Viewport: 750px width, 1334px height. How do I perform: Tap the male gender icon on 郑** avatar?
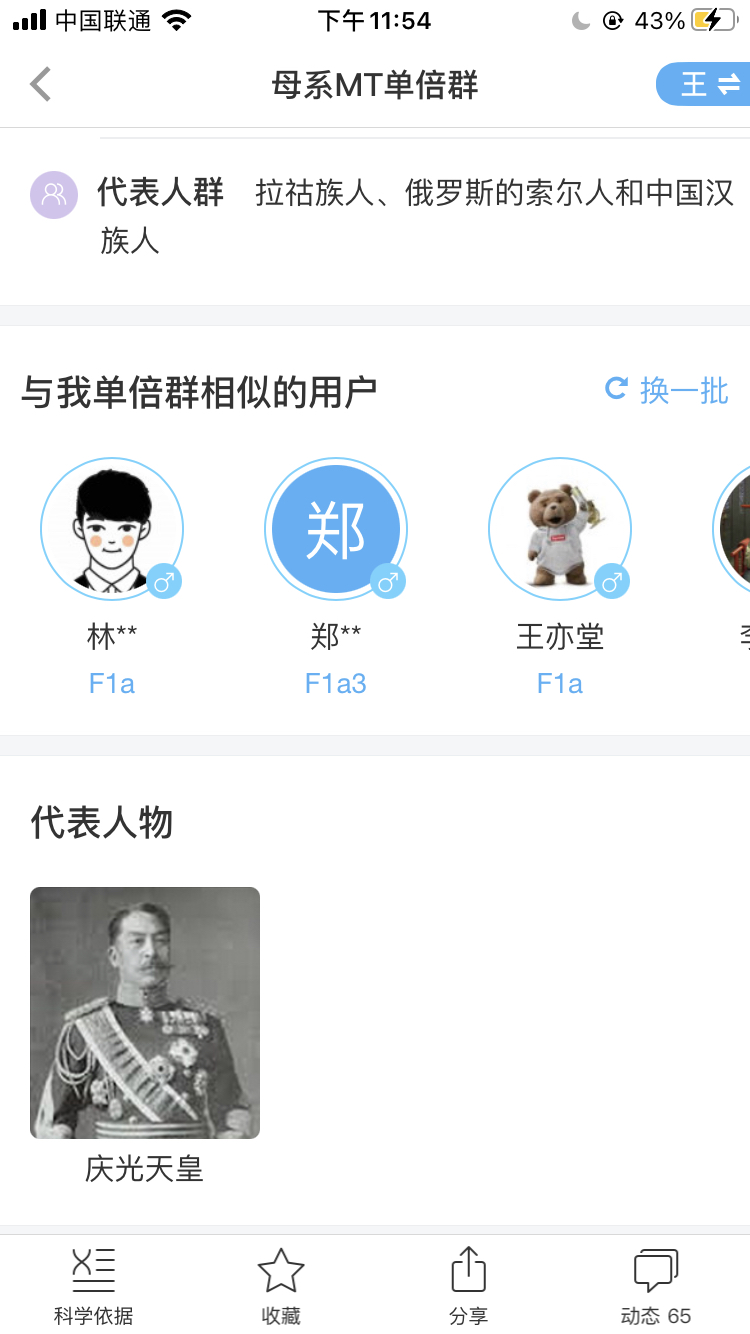coord(388,581)
